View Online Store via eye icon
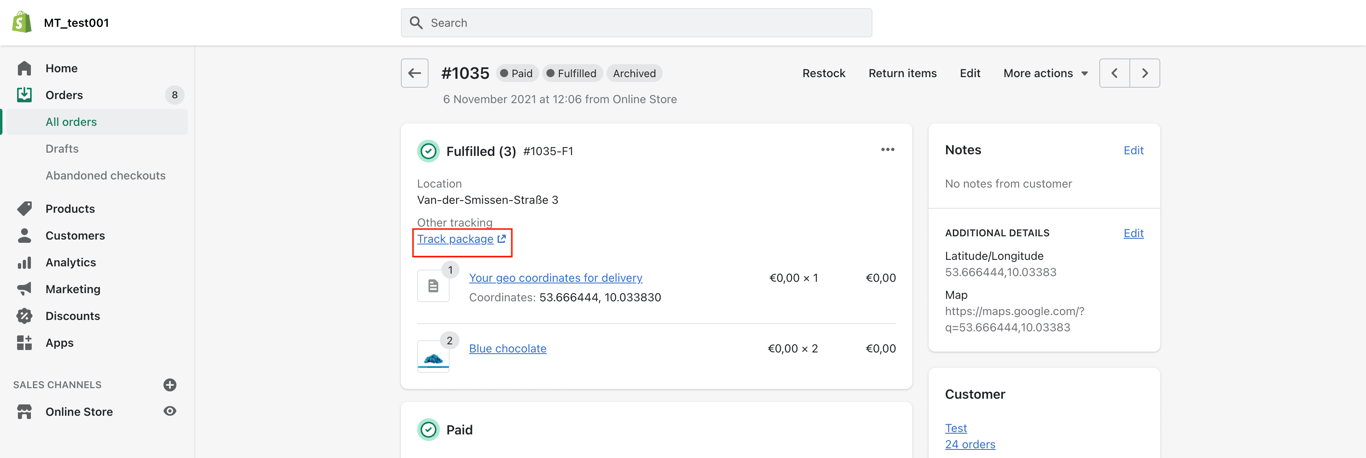 (x=170, y=411)
